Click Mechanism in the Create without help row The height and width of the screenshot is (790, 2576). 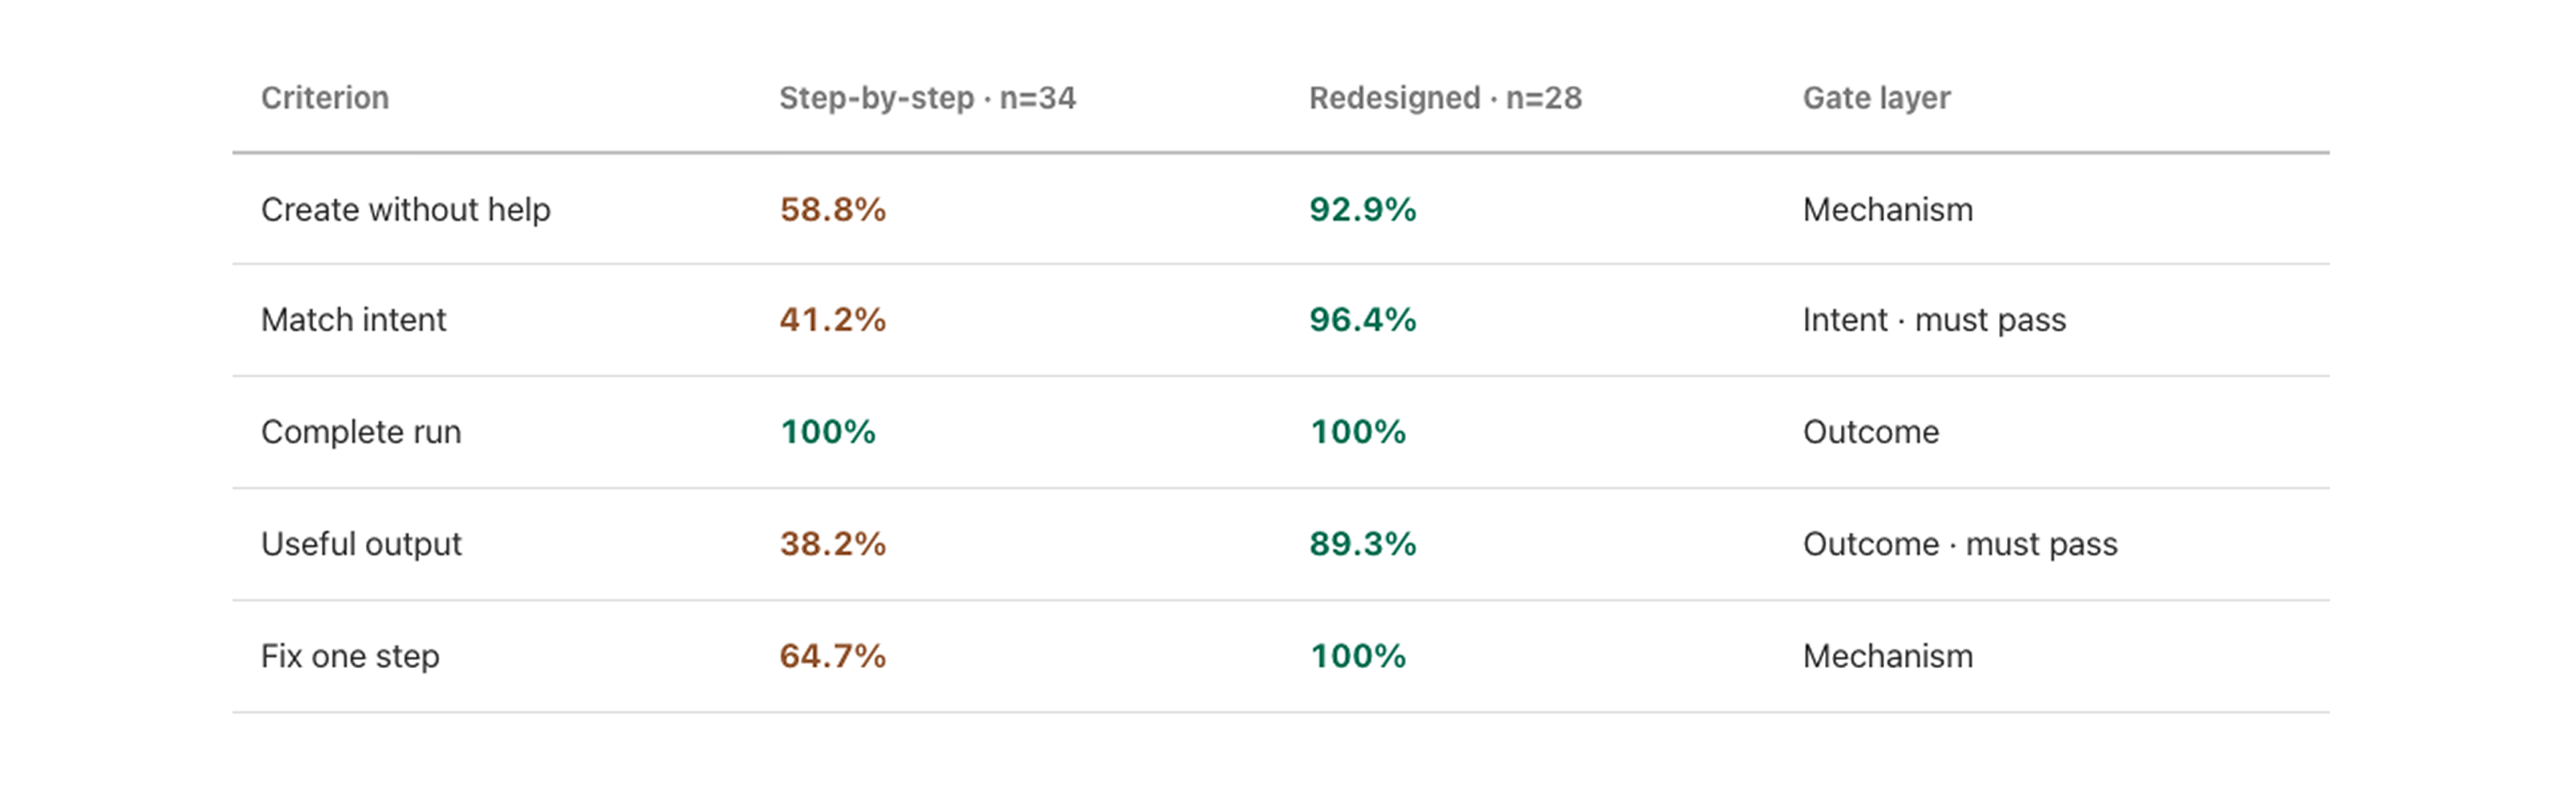(x=1888, y=210)
